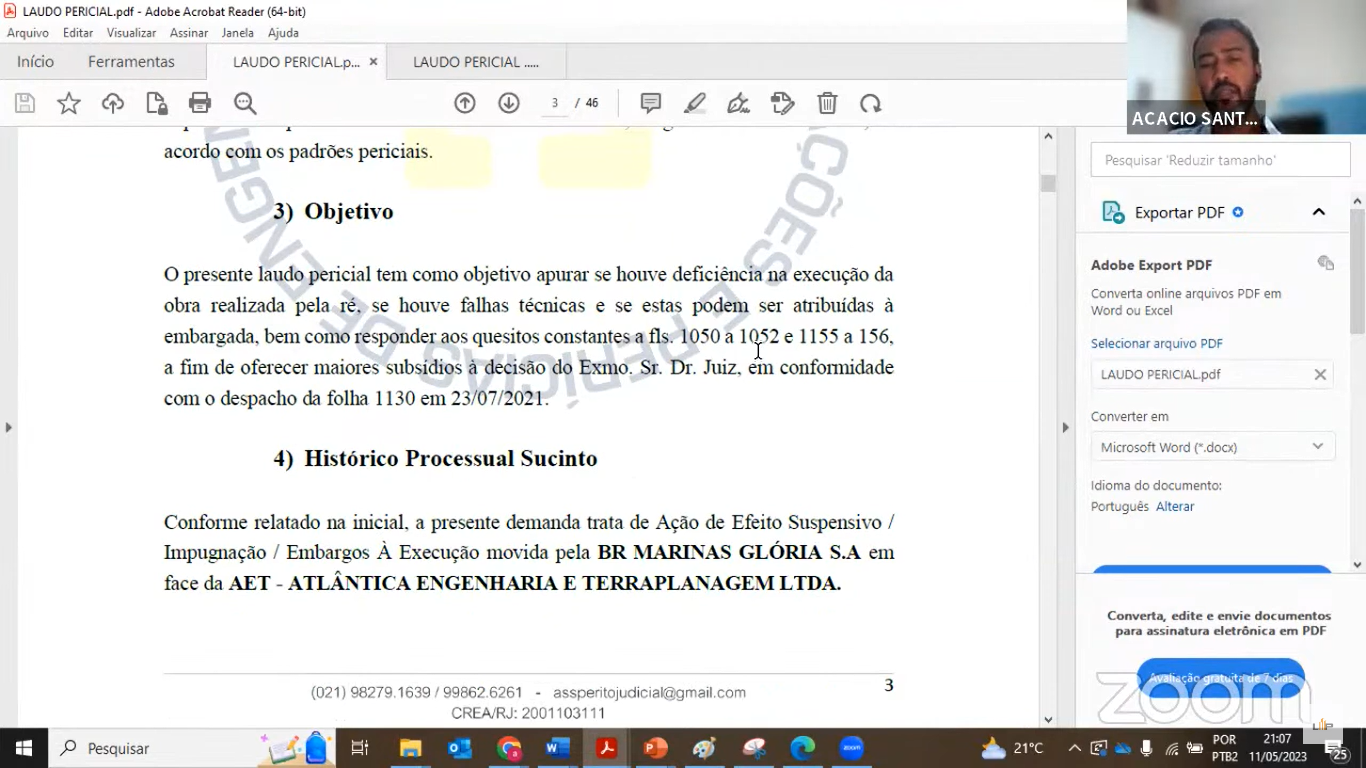Click the upload to cloud icon

[113, 103]
